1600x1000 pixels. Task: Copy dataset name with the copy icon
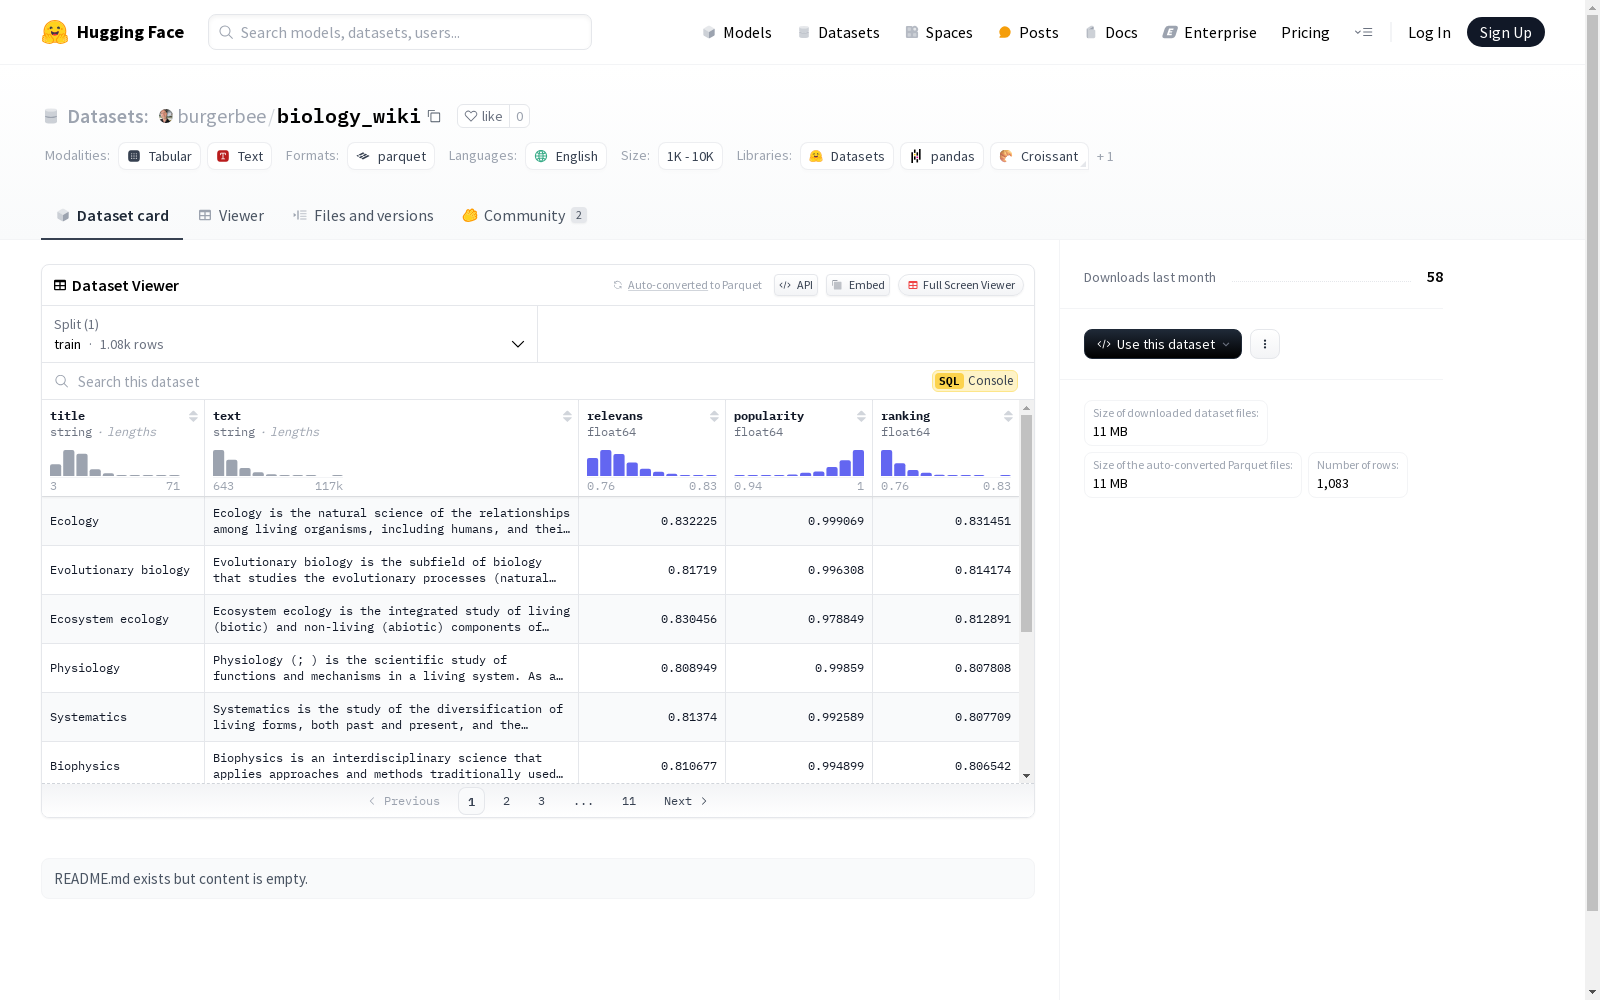(x=434, y=116)
